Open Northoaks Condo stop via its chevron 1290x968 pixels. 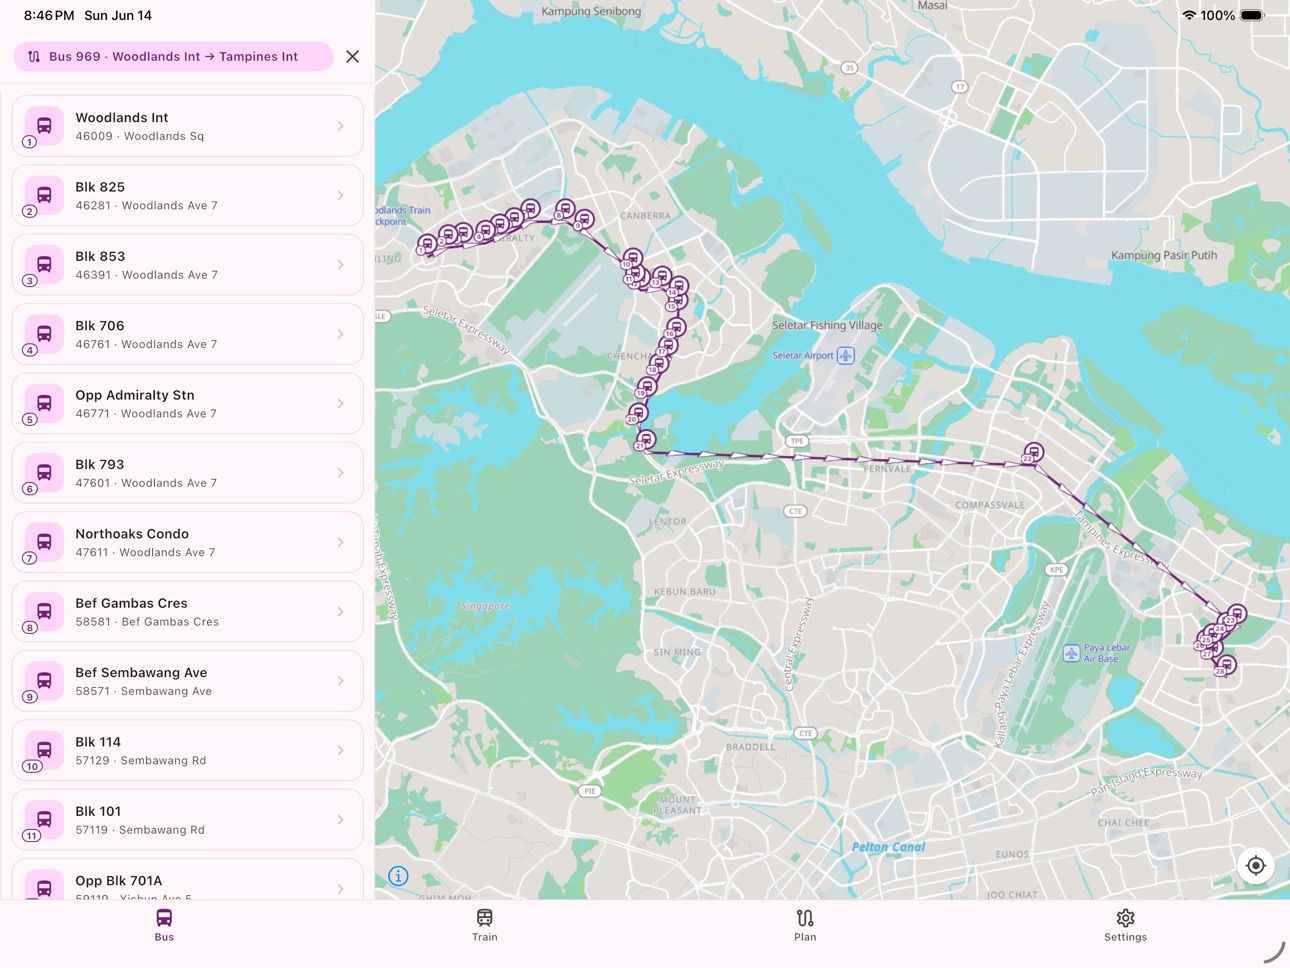click(340, 542)
